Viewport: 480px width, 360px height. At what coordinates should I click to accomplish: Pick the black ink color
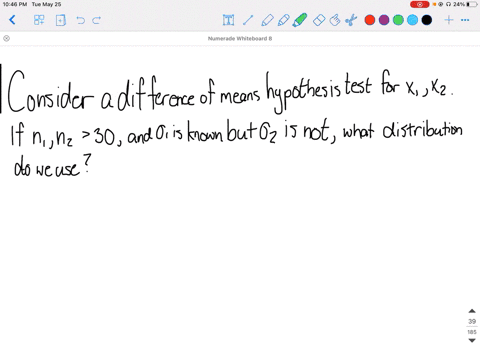pos(427,20)
